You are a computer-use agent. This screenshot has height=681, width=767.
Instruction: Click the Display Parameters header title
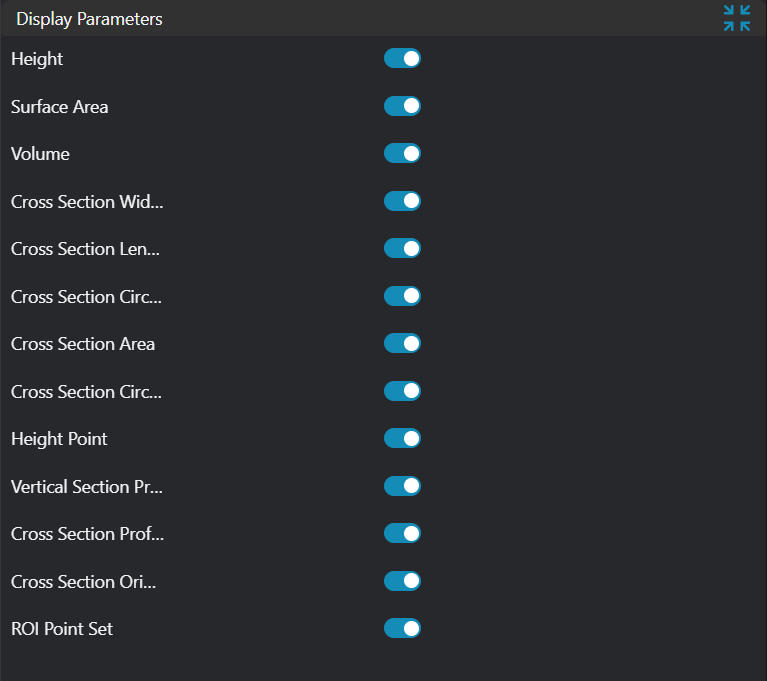(x=89, y=19)
